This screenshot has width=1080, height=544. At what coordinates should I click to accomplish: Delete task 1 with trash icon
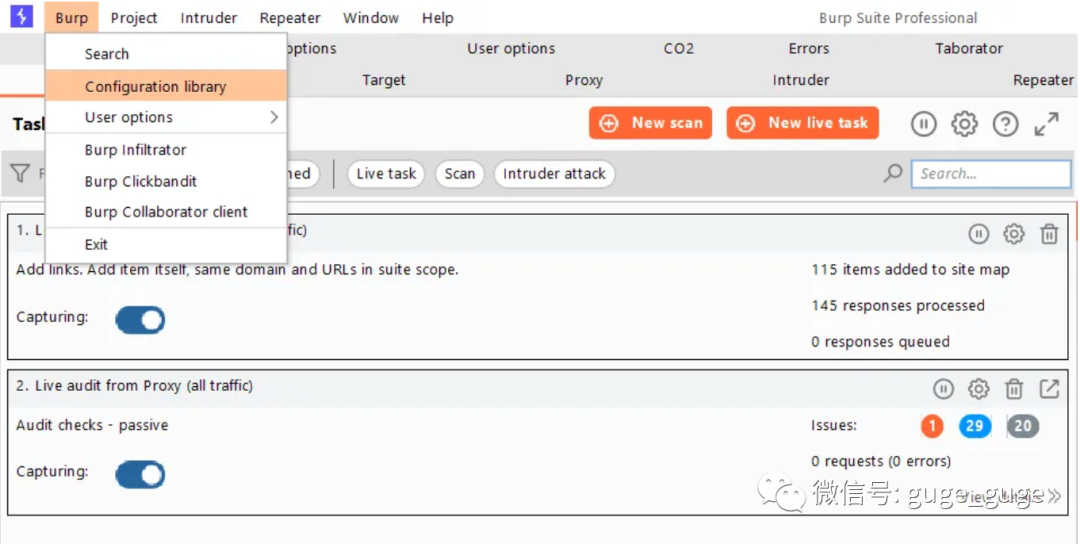1049,234
